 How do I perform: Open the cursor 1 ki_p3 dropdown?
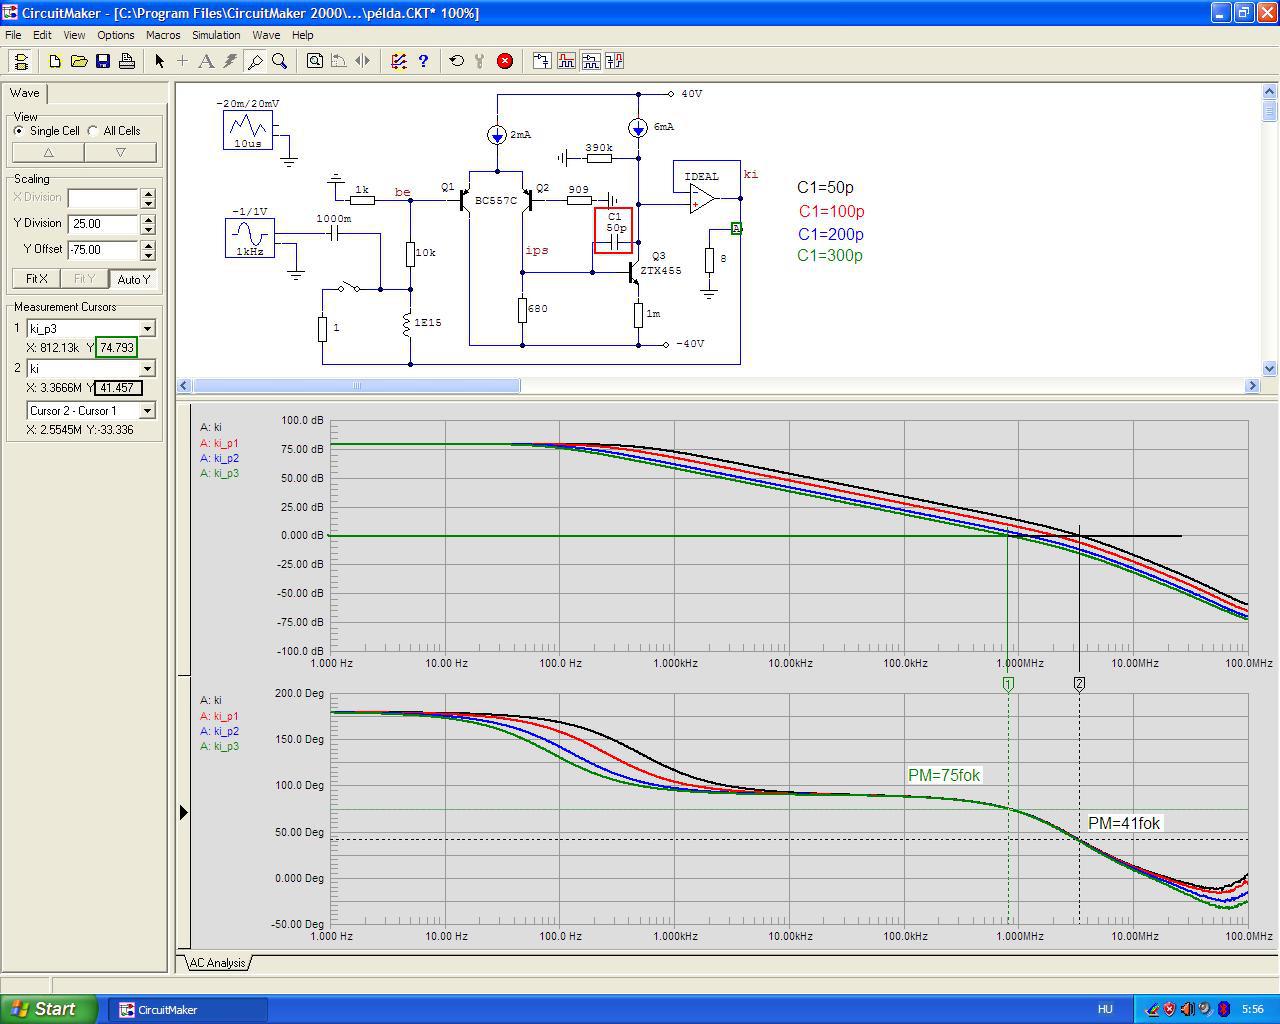pyautogui.click(x=147, y=328)
